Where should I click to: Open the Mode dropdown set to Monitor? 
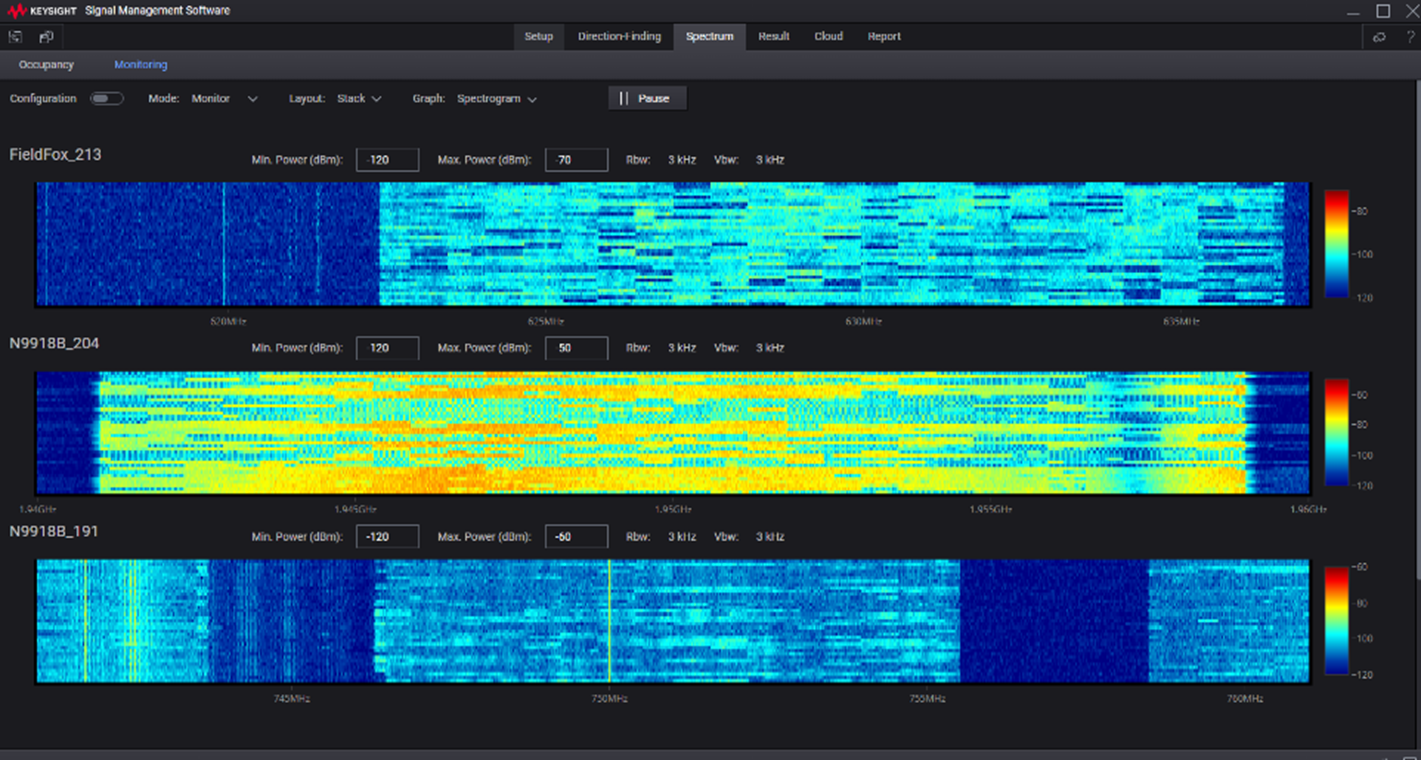pos(224,99)
